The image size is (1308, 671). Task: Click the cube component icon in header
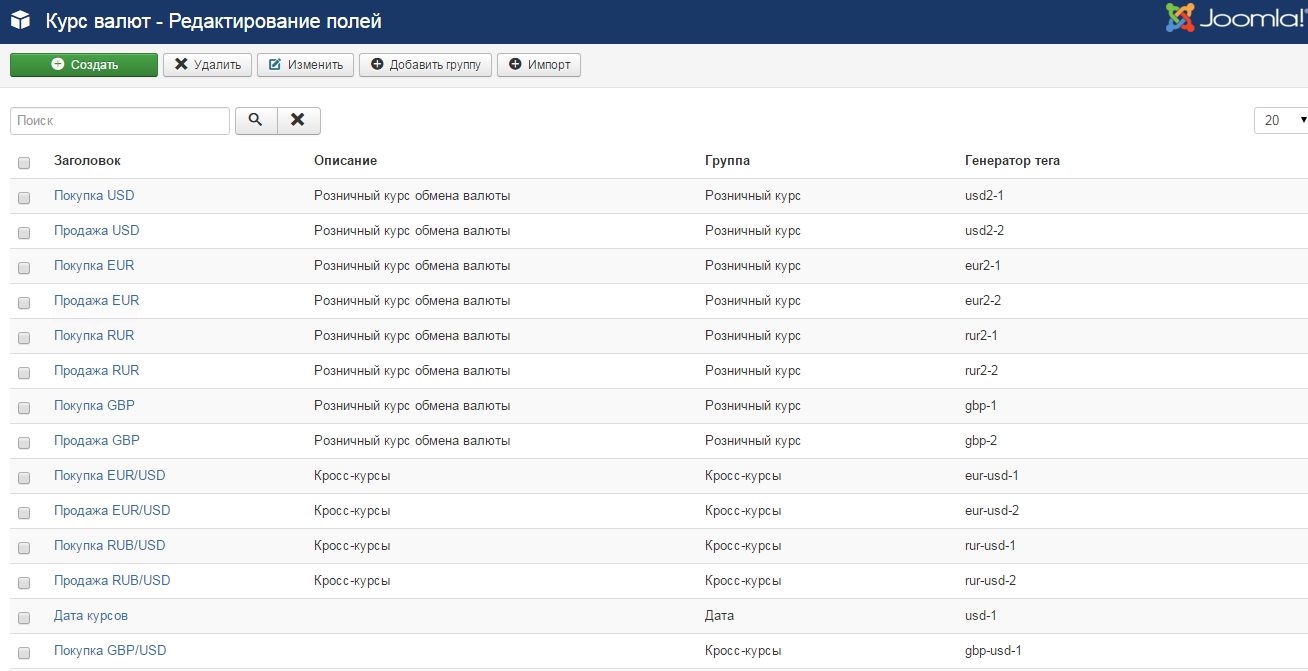coord(20,21)
